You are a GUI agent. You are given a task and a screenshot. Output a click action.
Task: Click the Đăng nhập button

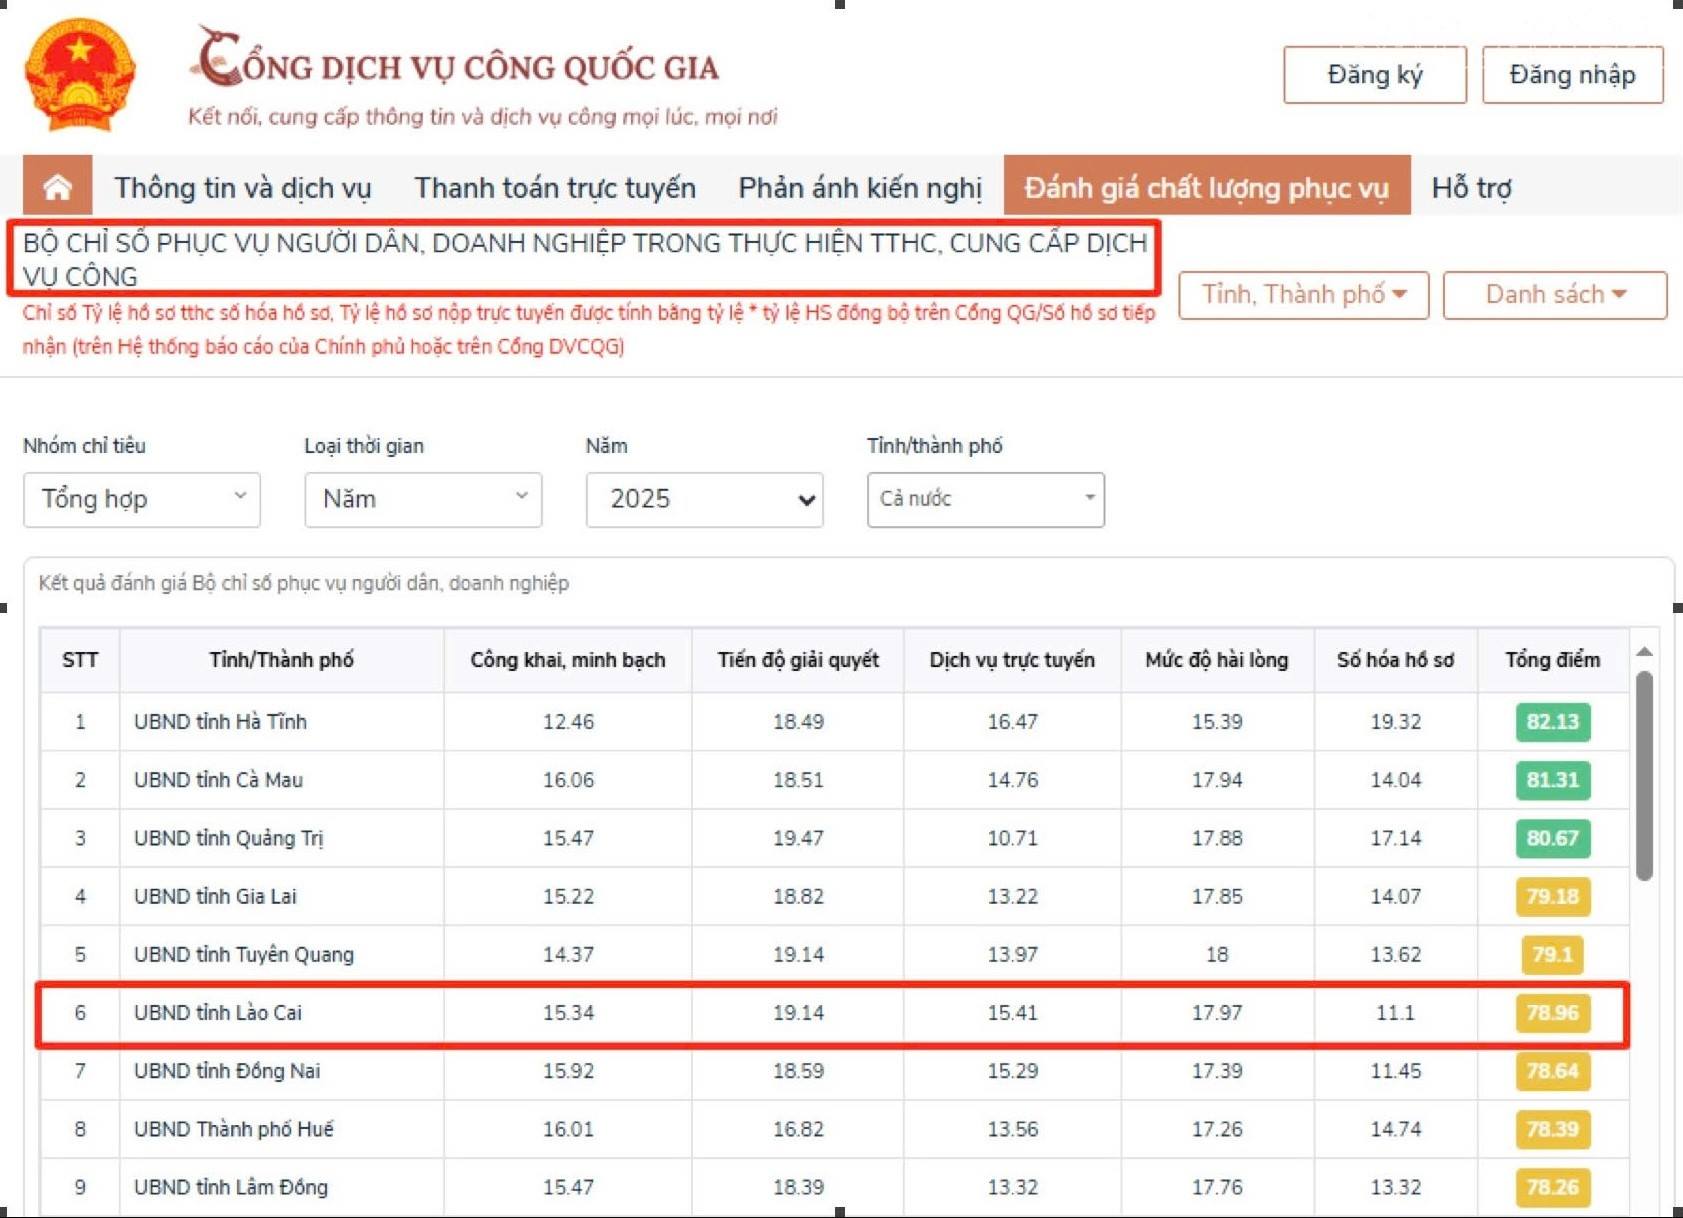pyautogui.click(x=1572, y=75)
